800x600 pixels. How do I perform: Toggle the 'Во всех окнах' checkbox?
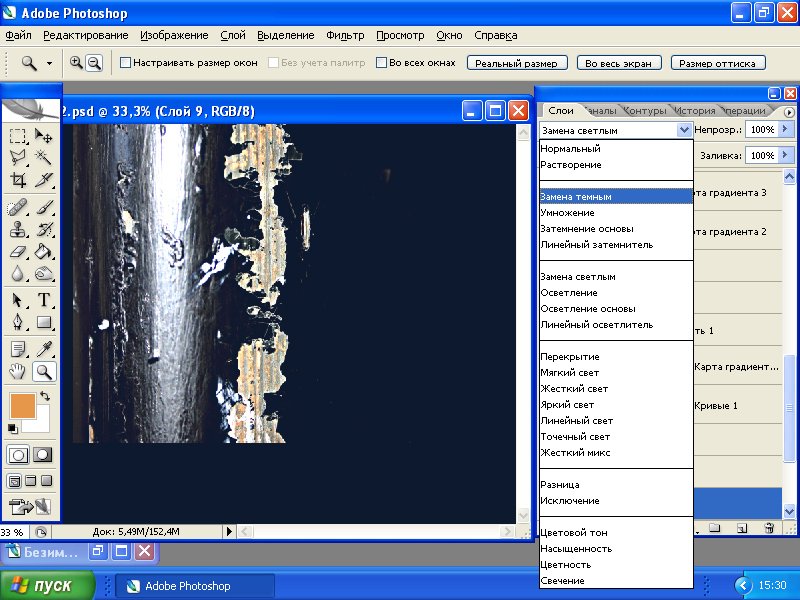[x=381, y=62]
